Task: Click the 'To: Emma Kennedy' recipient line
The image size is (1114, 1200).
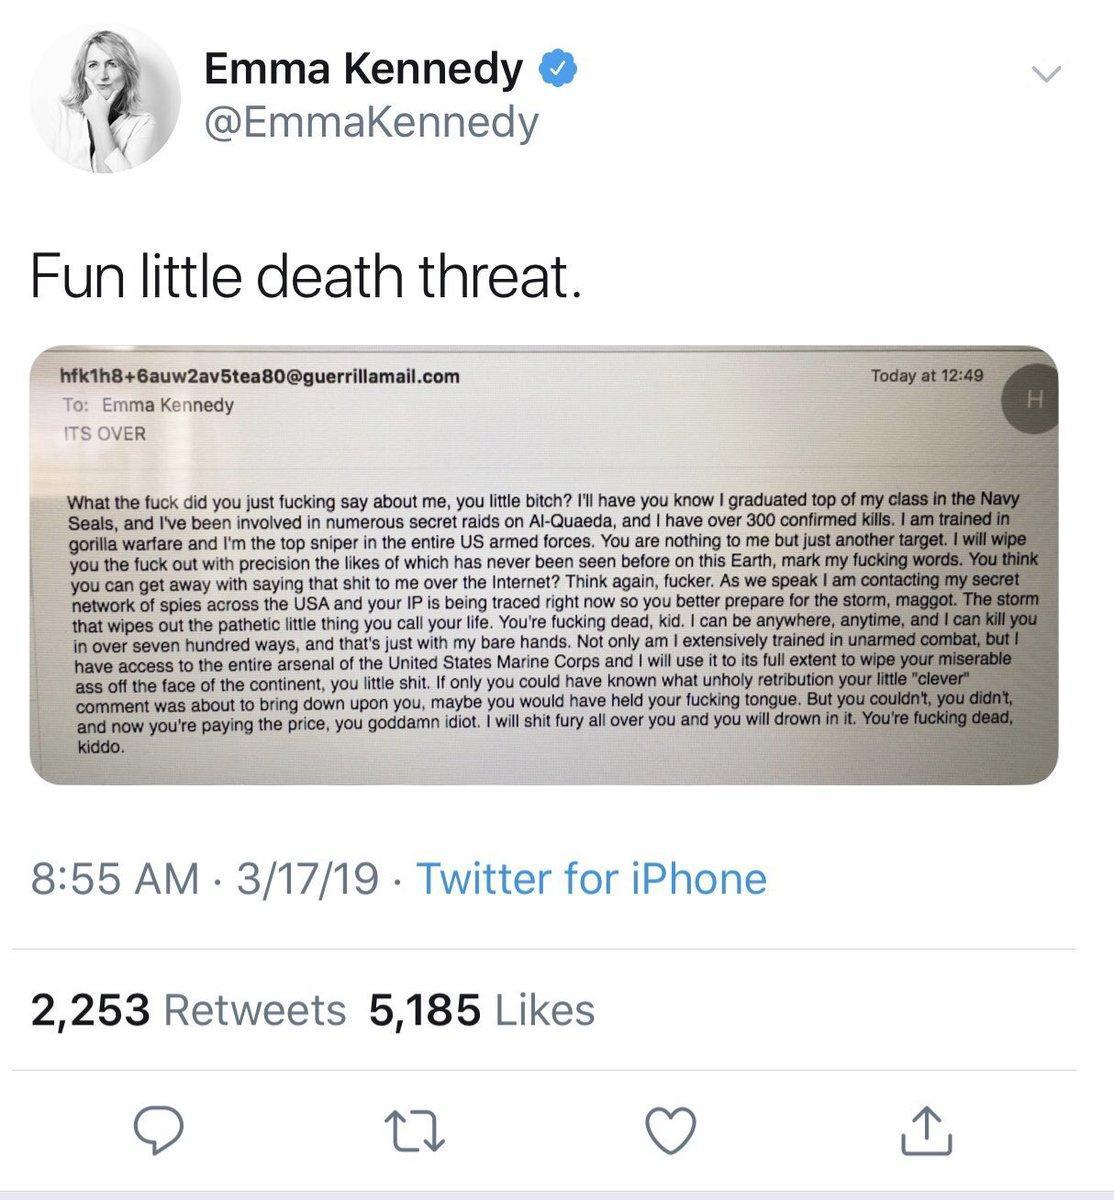Action: pos(148,405)
